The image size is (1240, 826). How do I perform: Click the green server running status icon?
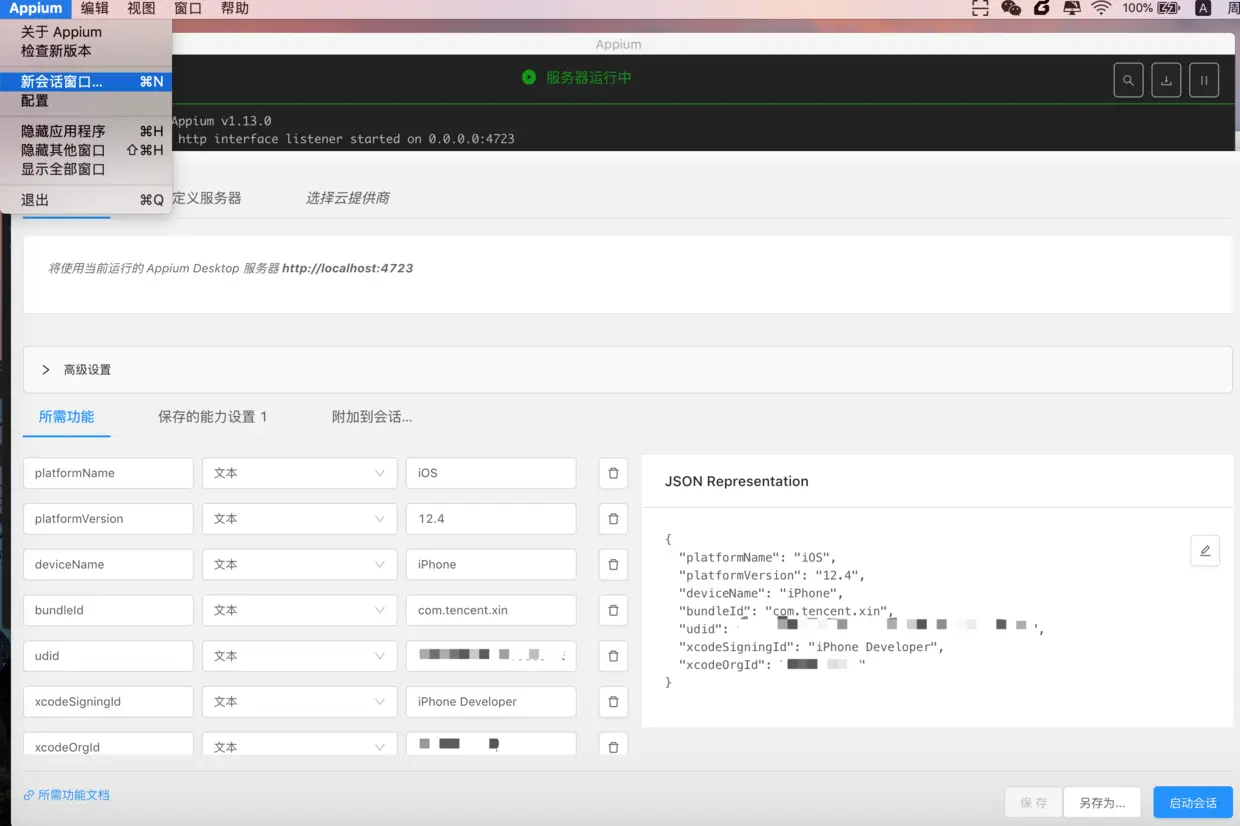click(x=529, y=78)
